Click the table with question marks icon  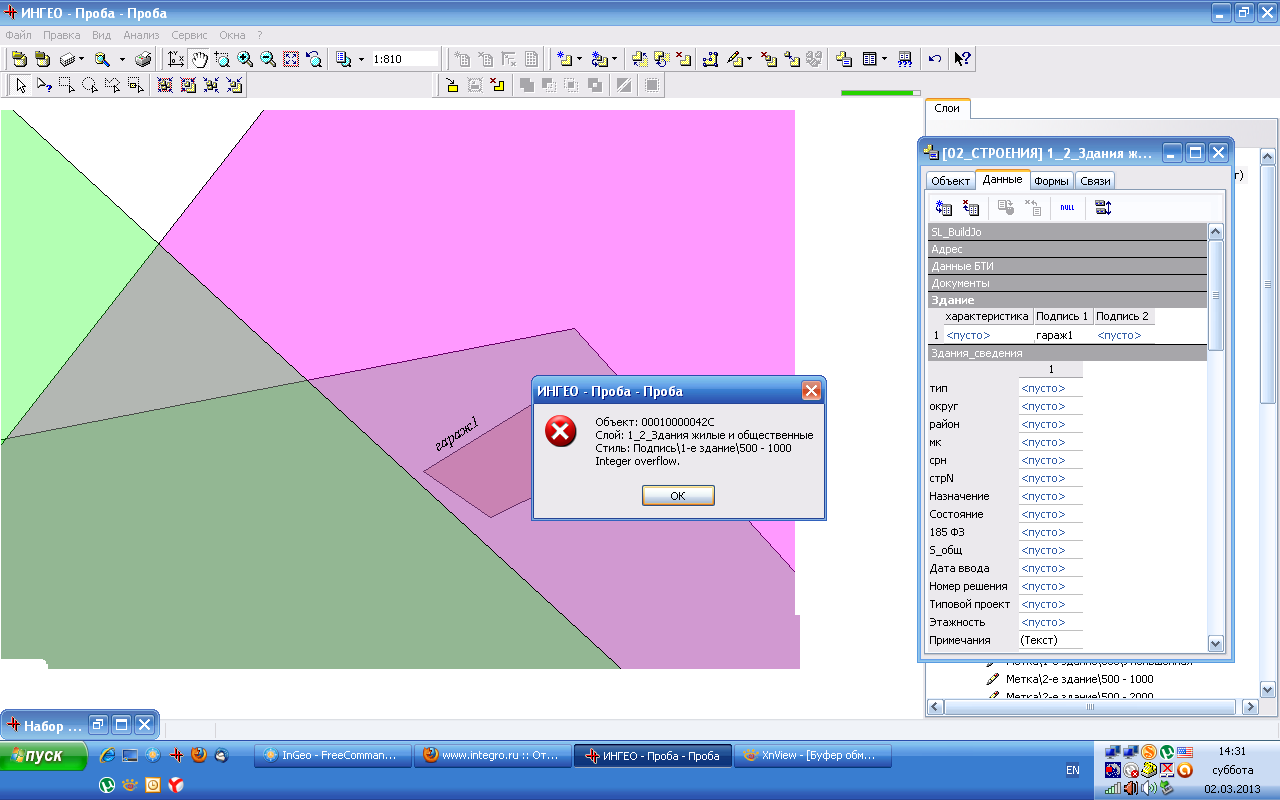click(904, 59)
